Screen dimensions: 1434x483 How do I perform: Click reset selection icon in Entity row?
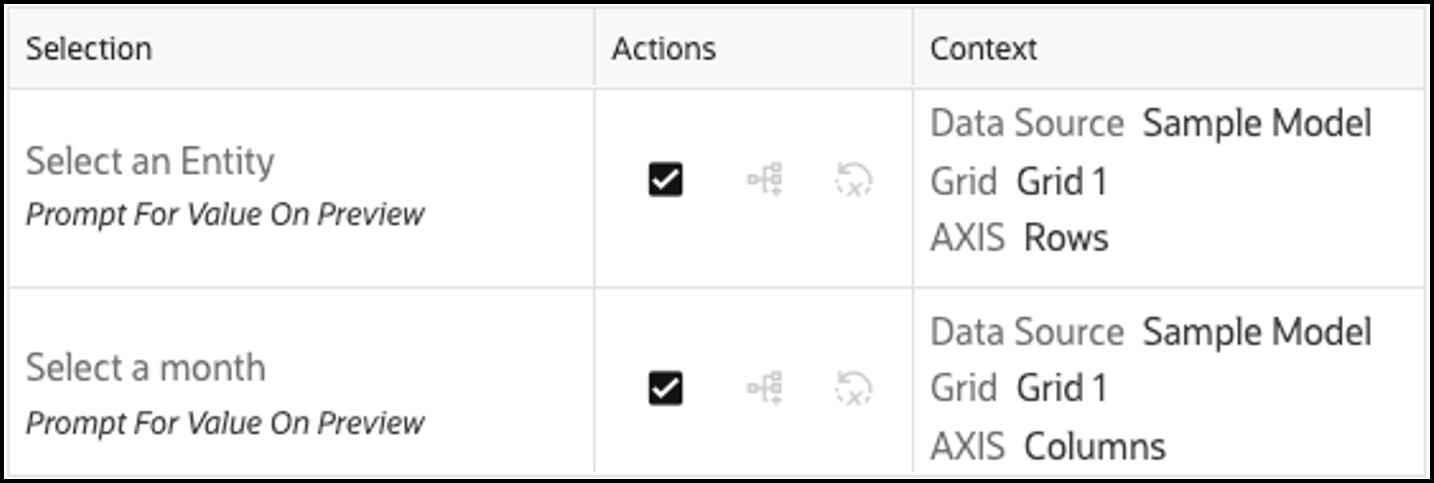coord(853,181)
